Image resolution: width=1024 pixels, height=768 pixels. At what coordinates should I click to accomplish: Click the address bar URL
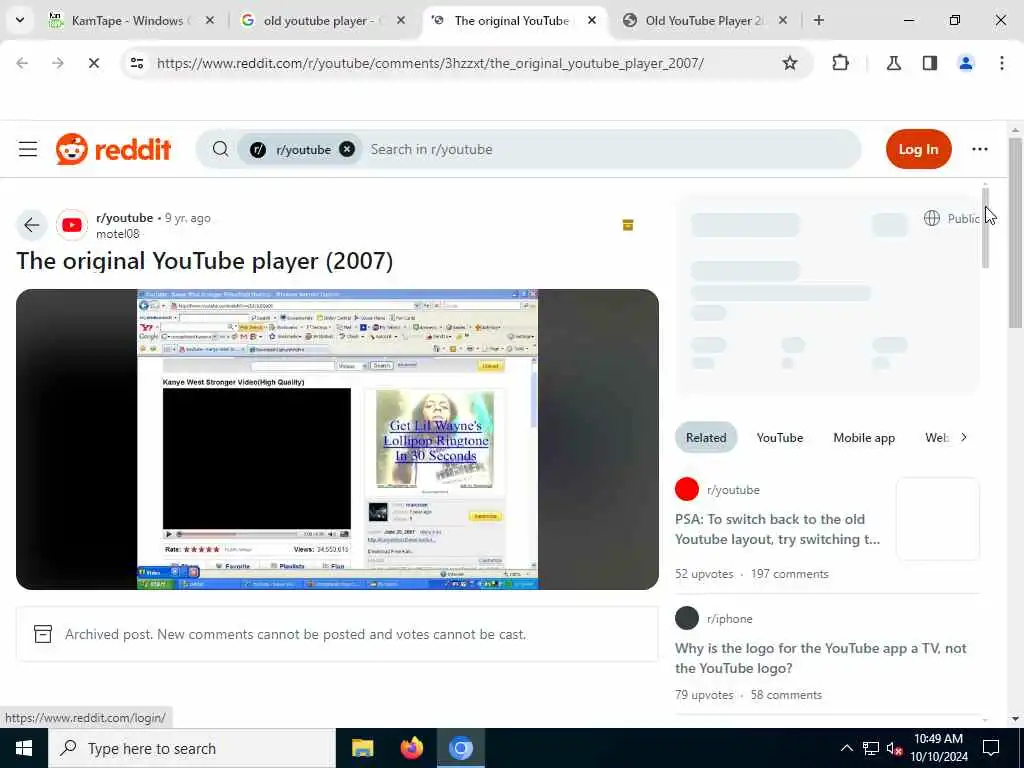pyautogui.click(x=430, y=63)
